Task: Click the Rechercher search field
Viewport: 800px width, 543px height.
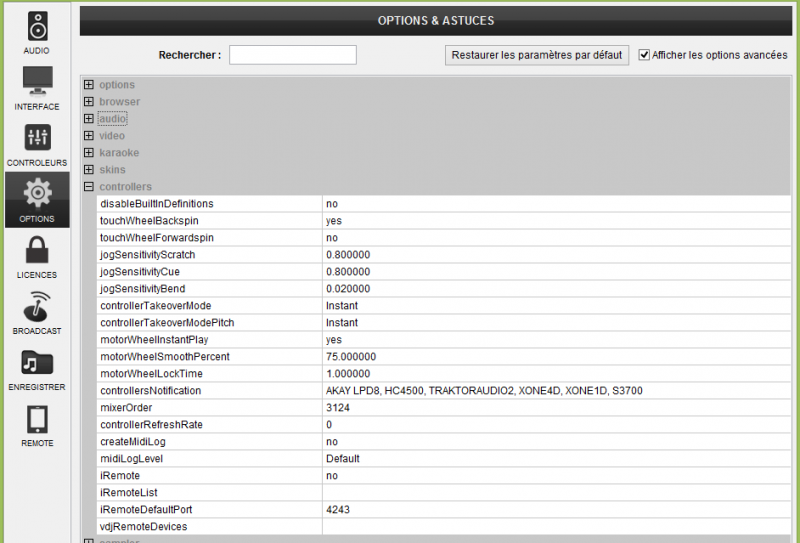Action: (292, 55)
